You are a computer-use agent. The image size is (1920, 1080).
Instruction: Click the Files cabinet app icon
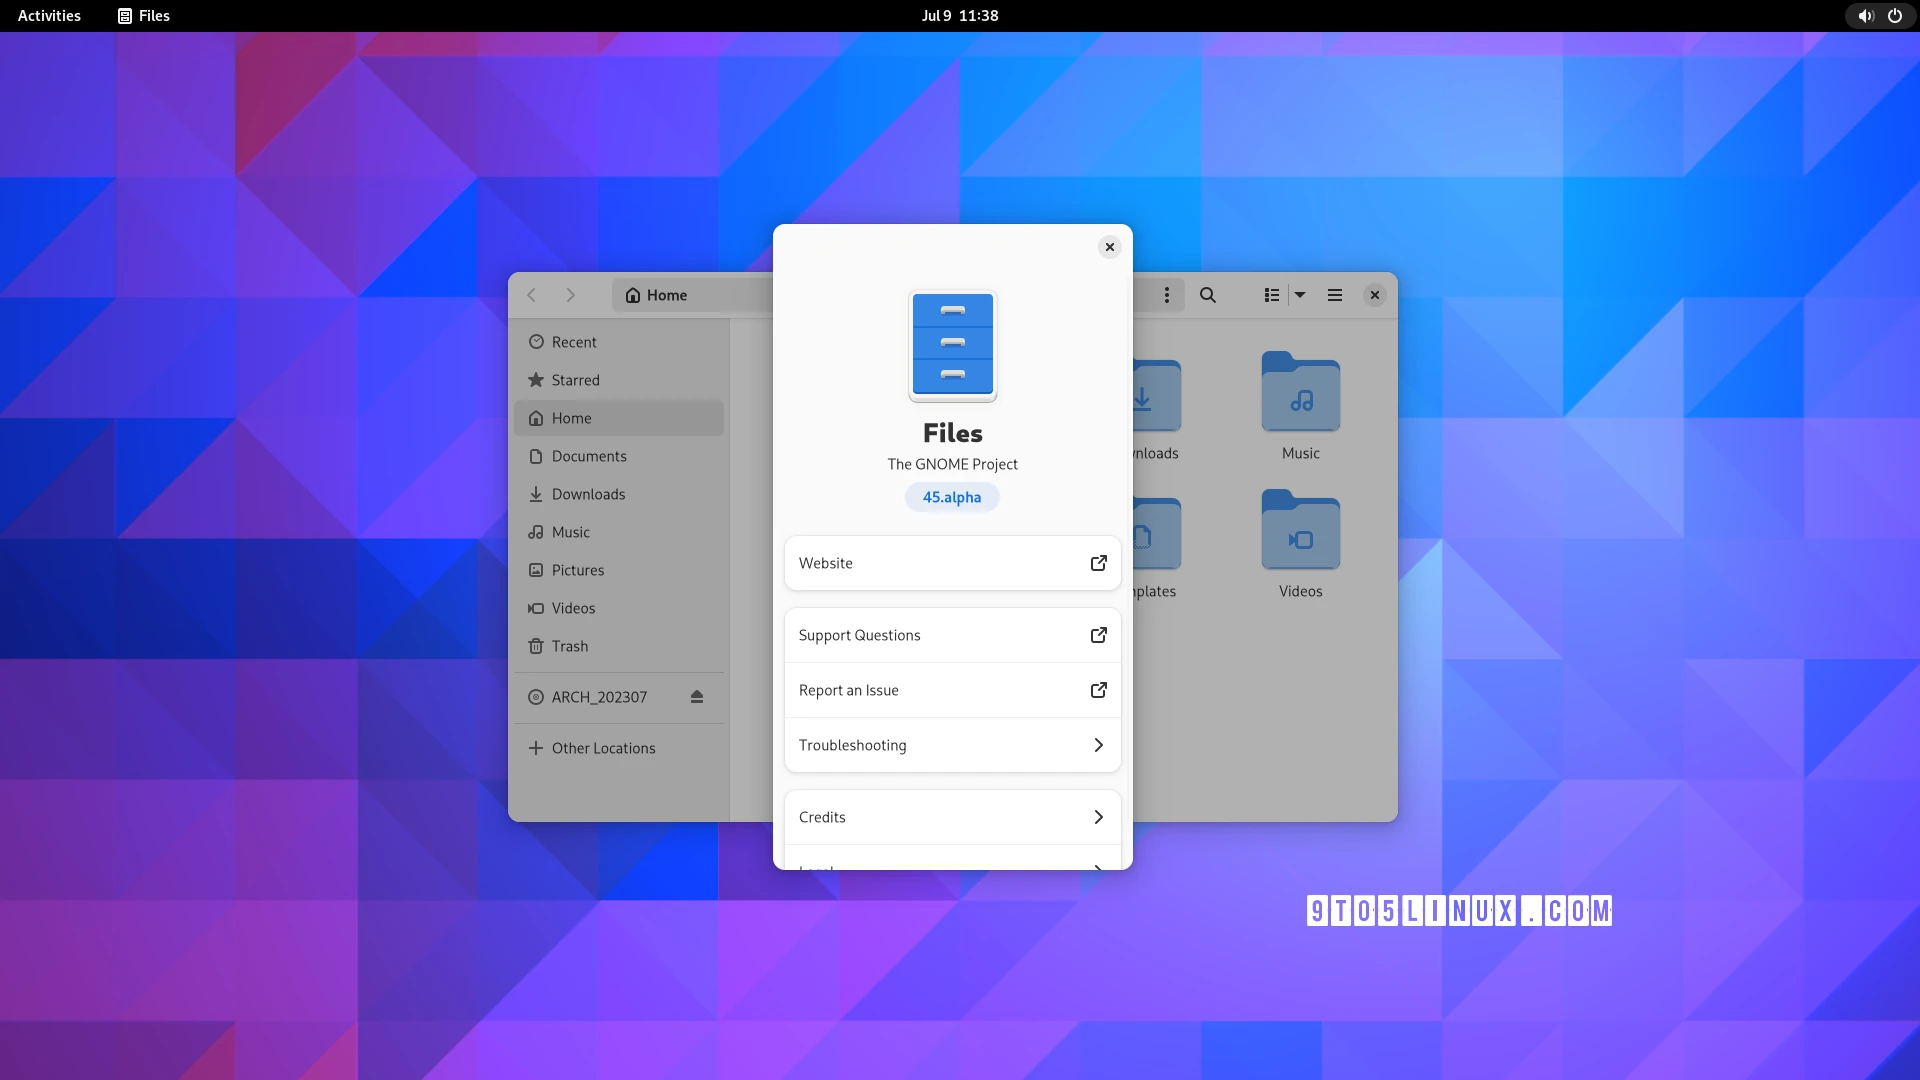[x=952, y=346]
